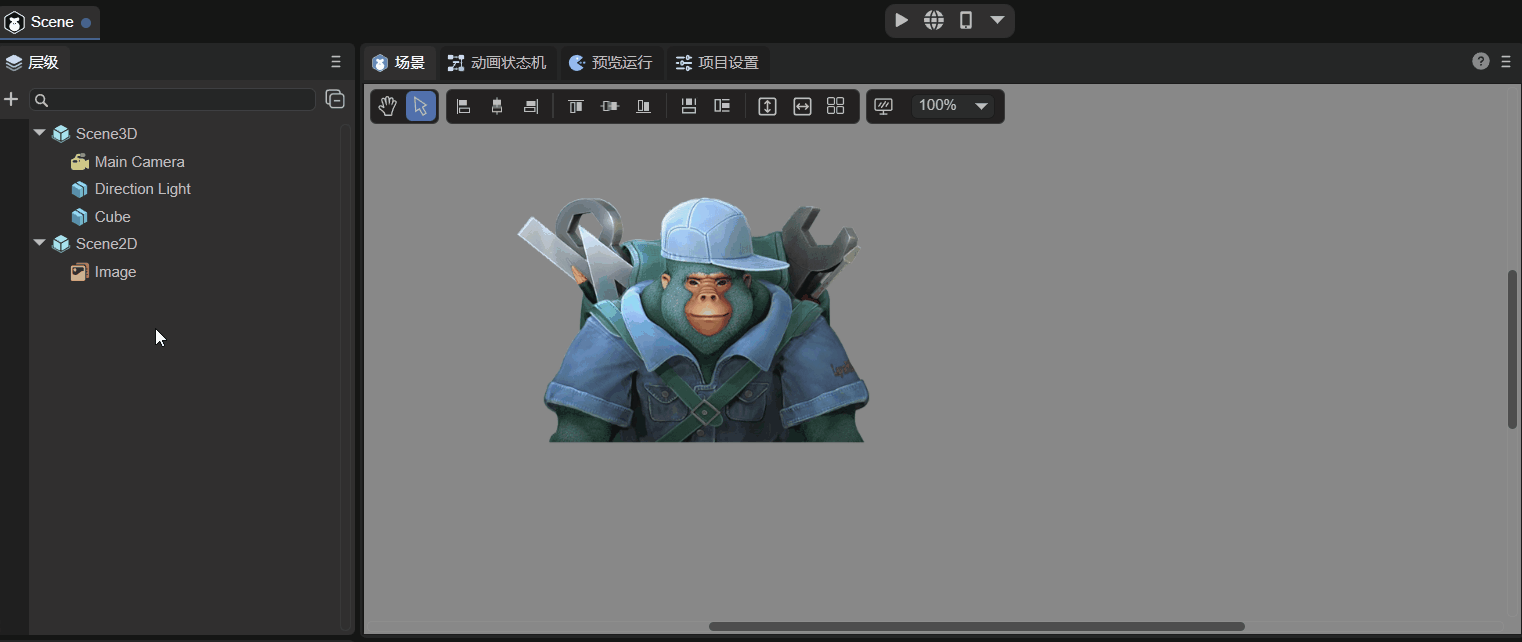The height and width of the screenshot is (642, 1522).
Task: Focus the hierarchy search field
Action: 173,100
